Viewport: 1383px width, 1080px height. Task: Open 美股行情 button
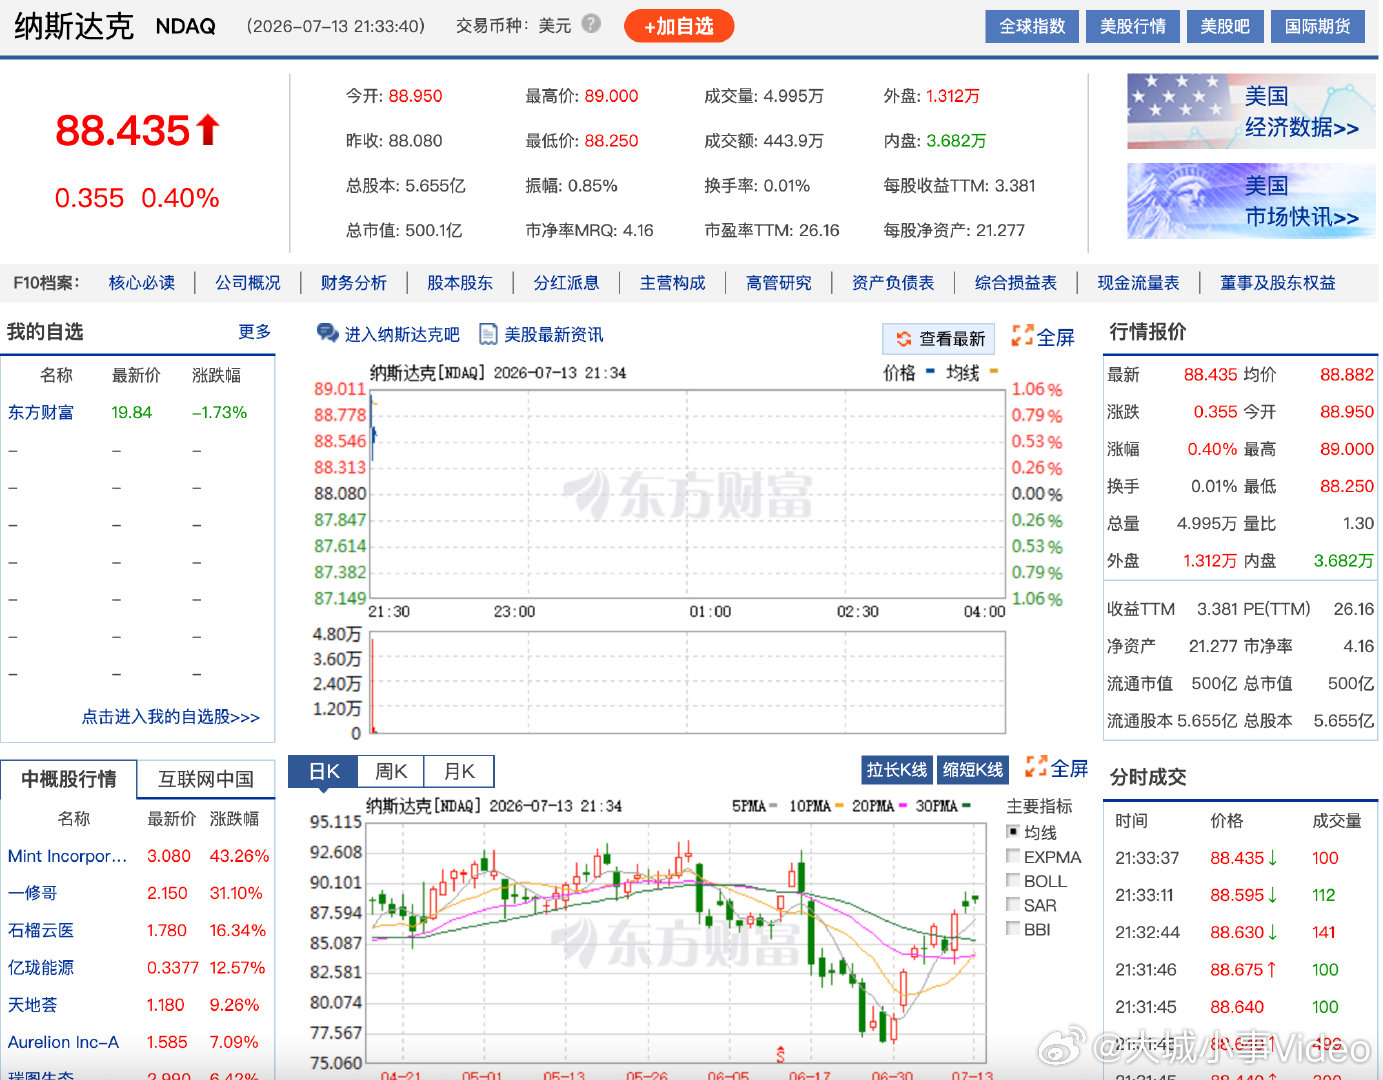click(x=1132, y=26)
